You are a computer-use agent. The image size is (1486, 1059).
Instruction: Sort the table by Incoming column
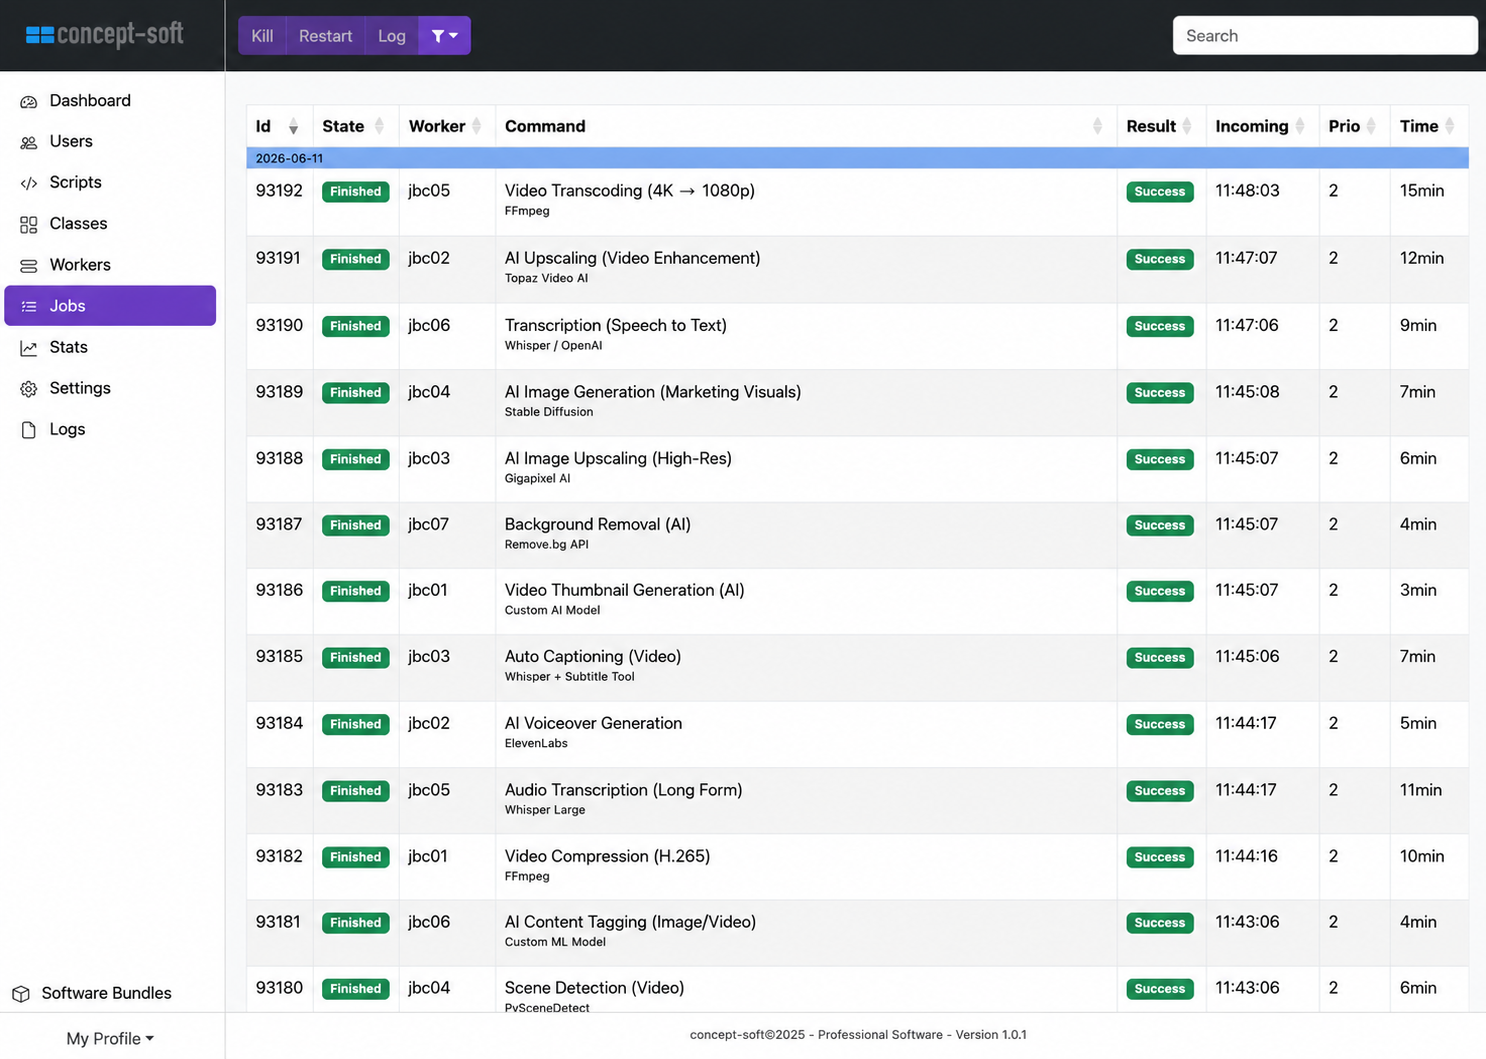(x=1262, y=126)
